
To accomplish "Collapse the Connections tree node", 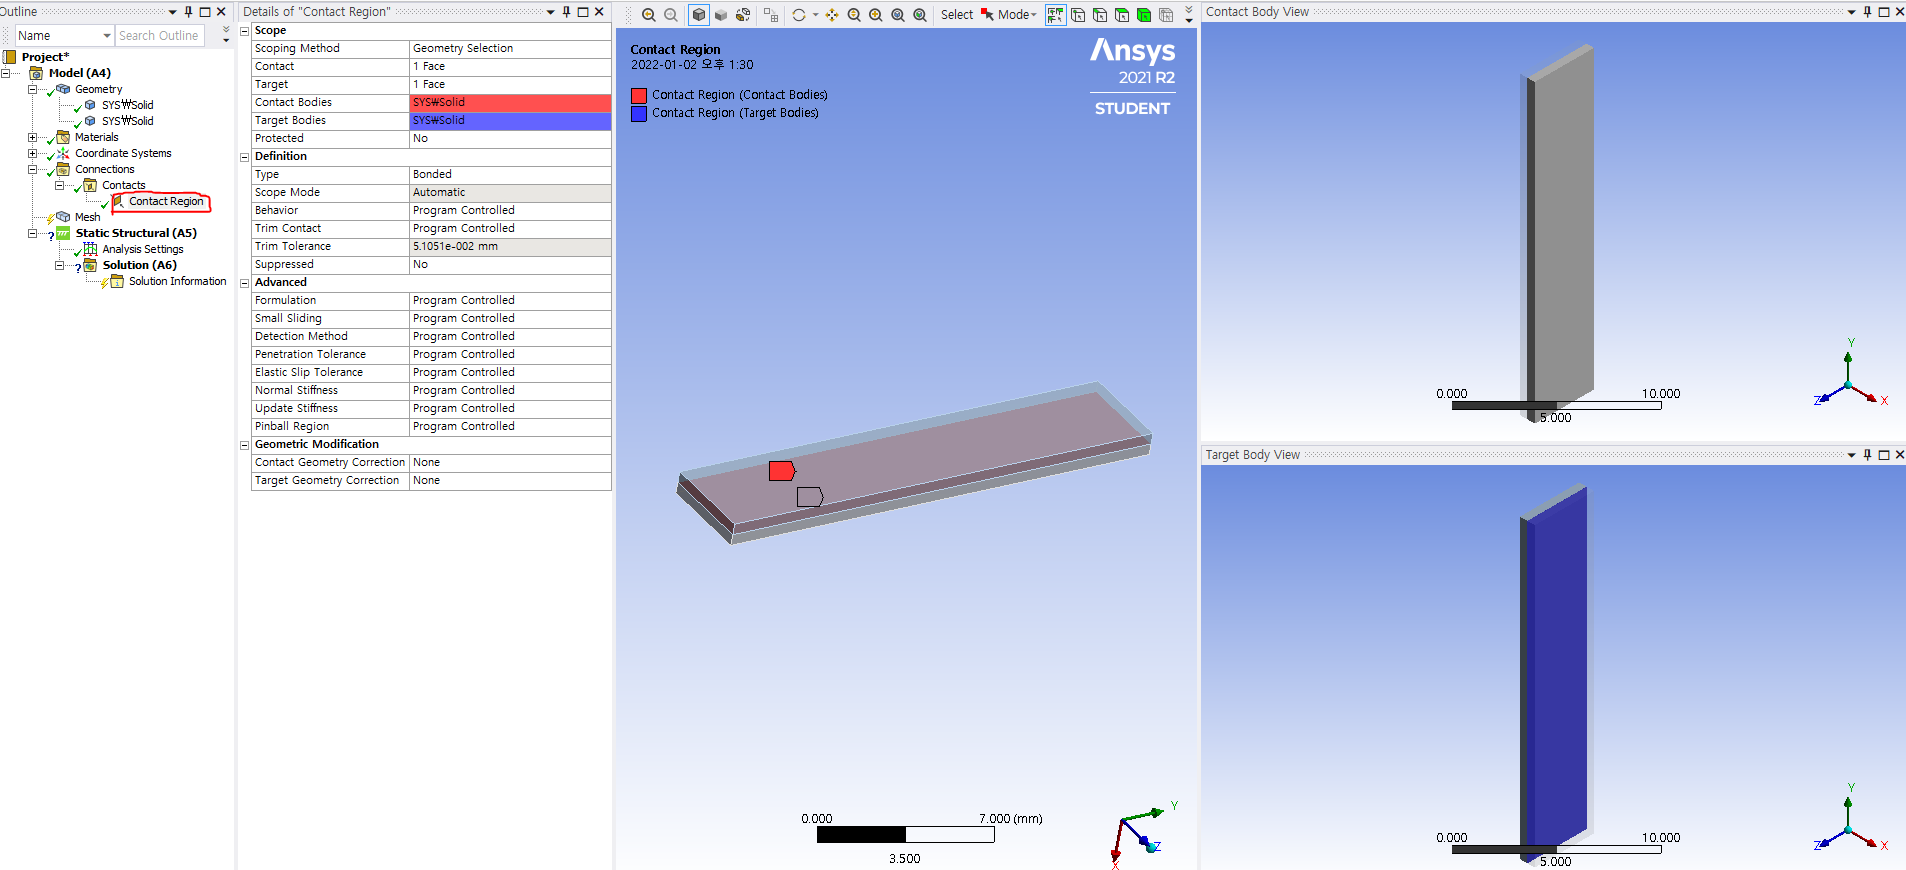I will coord(32,169).
